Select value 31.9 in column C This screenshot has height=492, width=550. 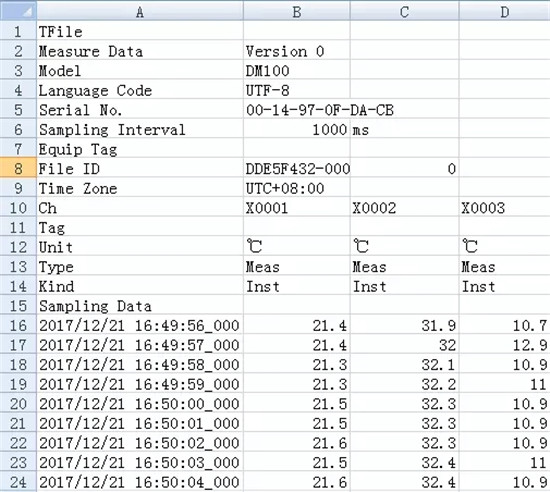coord(404,325)
